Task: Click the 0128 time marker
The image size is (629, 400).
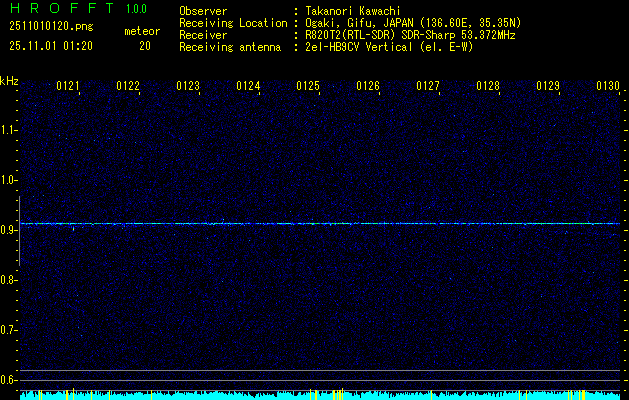Action: 488,86
